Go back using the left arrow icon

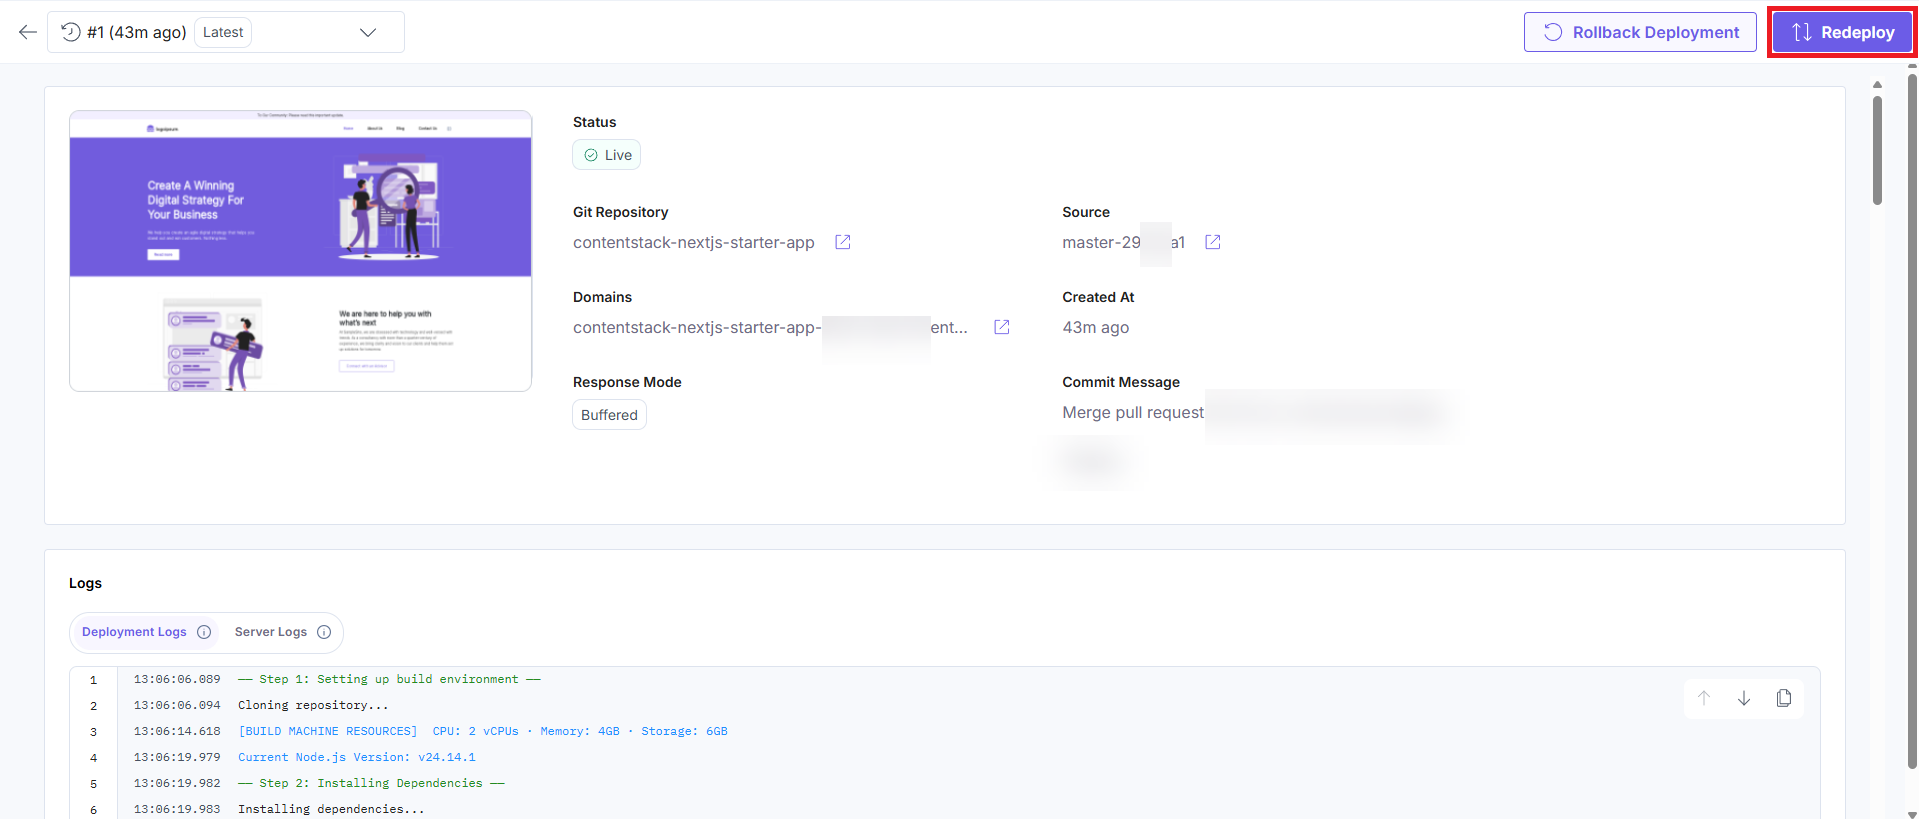[x=28, y=32]
